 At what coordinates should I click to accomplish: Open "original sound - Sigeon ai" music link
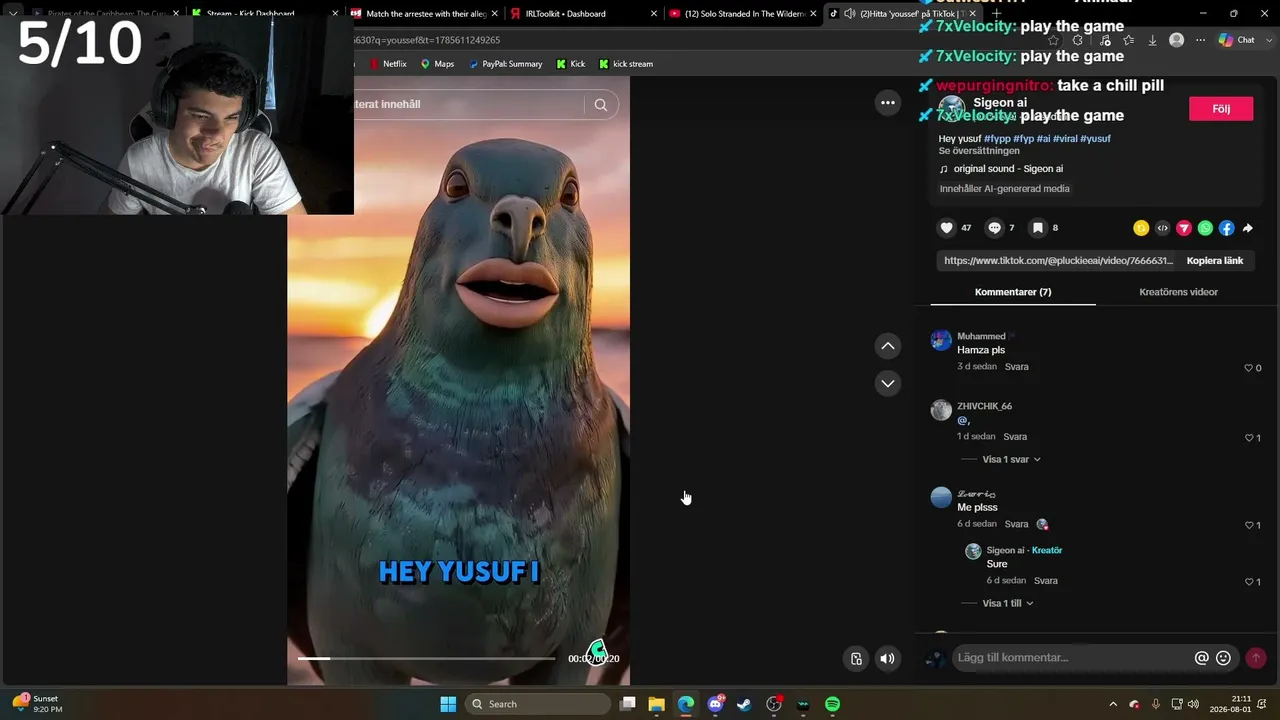pos(1008,169)
